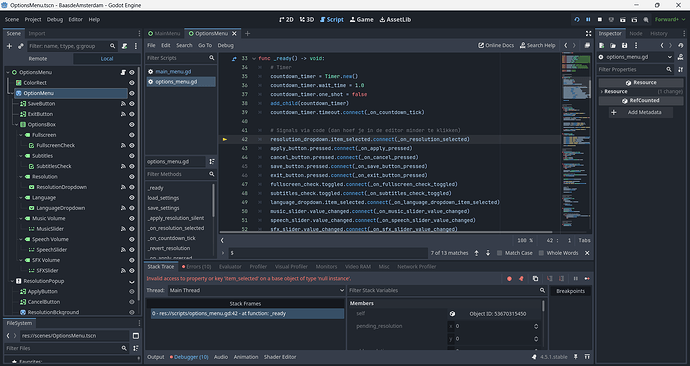Attach script icon beside the scene filter
Viewport: 690px width, 366px height.
125,46
